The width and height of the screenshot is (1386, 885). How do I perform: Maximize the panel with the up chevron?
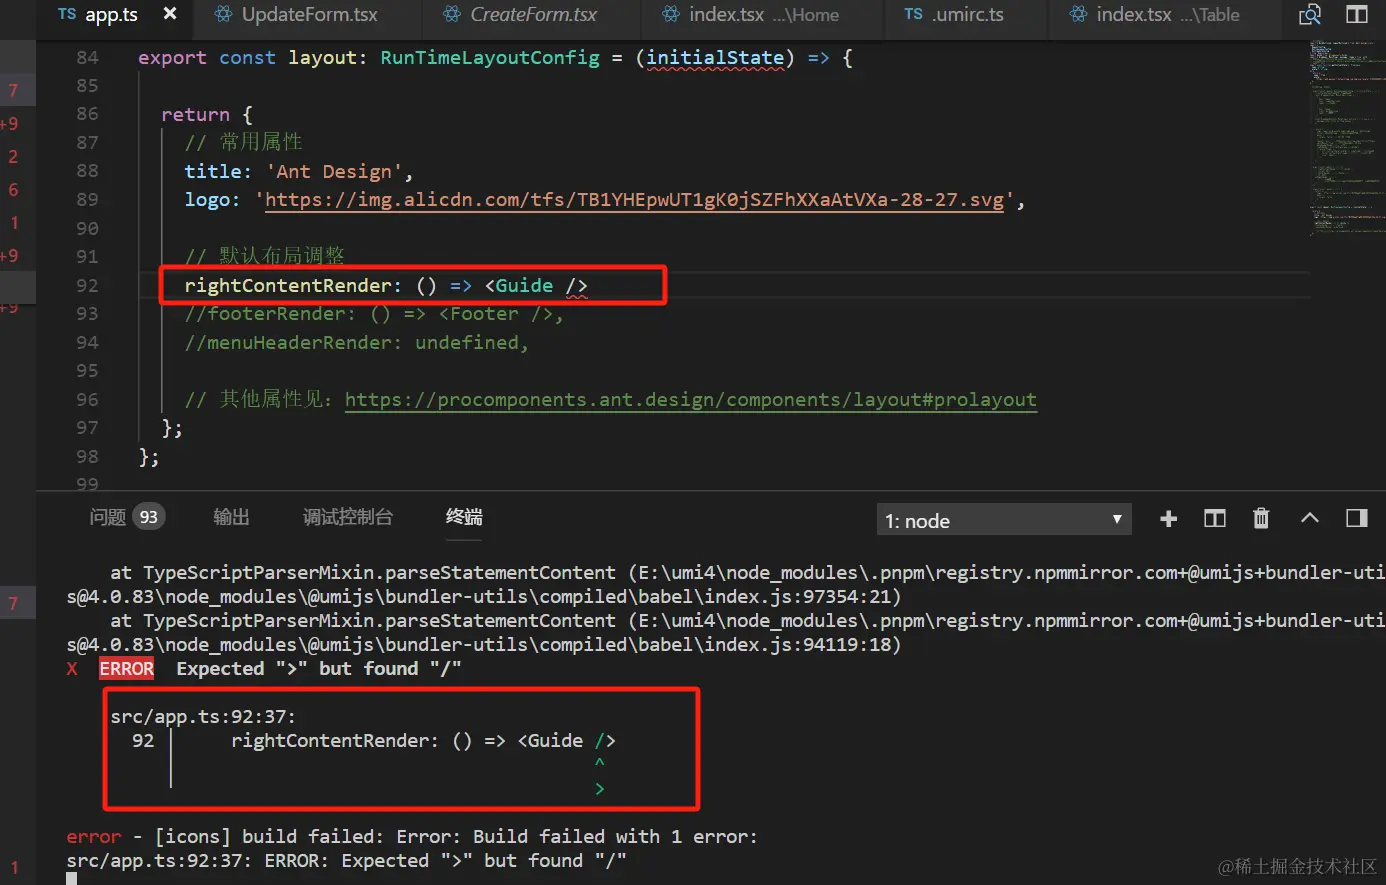1309,518
